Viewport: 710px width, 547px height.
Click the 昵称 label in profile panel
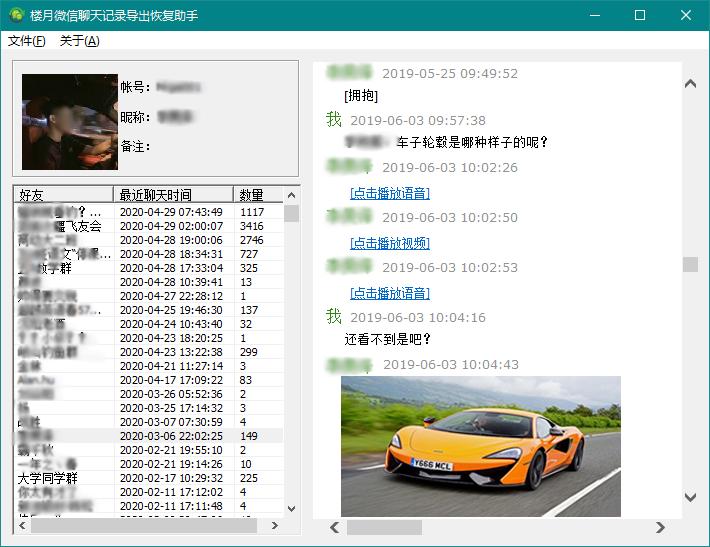pos(135,117)
